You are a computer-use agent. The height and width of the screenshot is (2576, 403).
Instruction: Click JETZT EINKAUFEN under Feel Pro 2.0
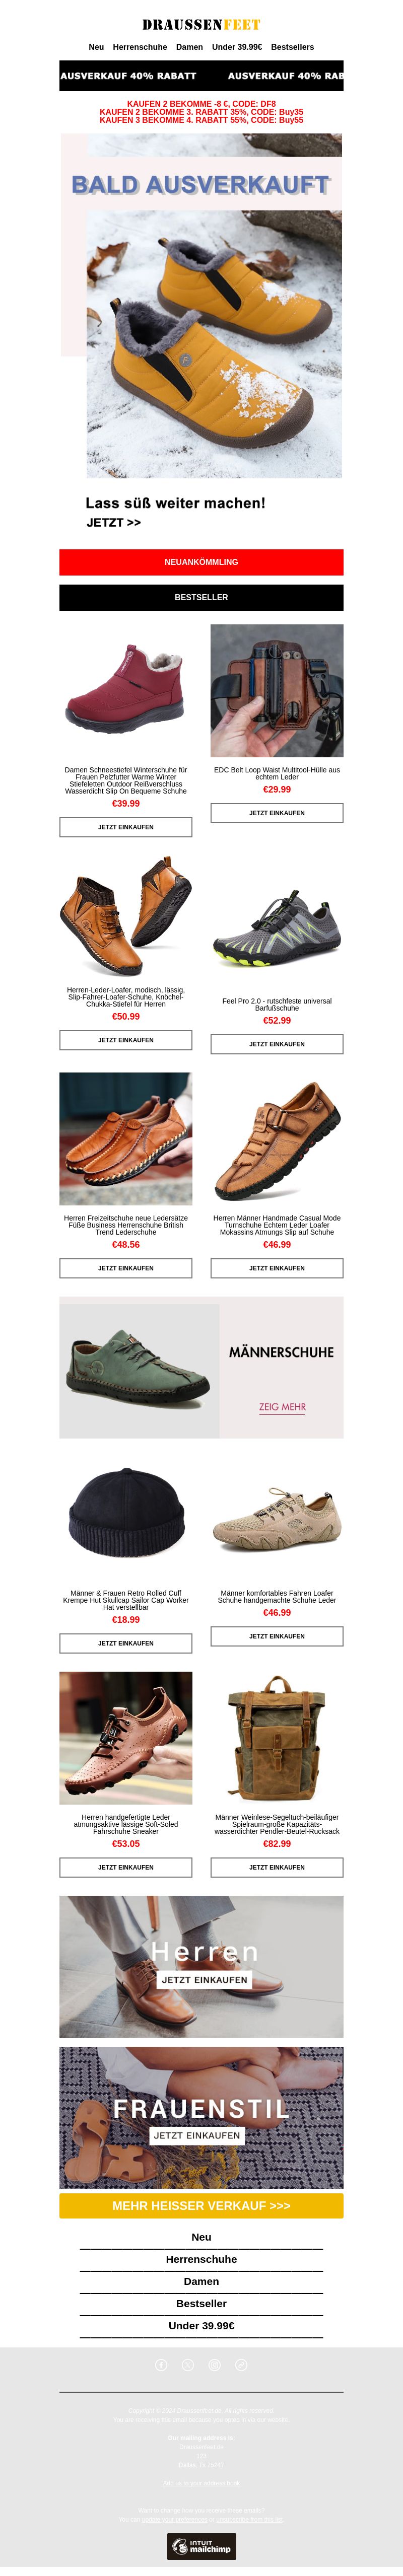277,1044
